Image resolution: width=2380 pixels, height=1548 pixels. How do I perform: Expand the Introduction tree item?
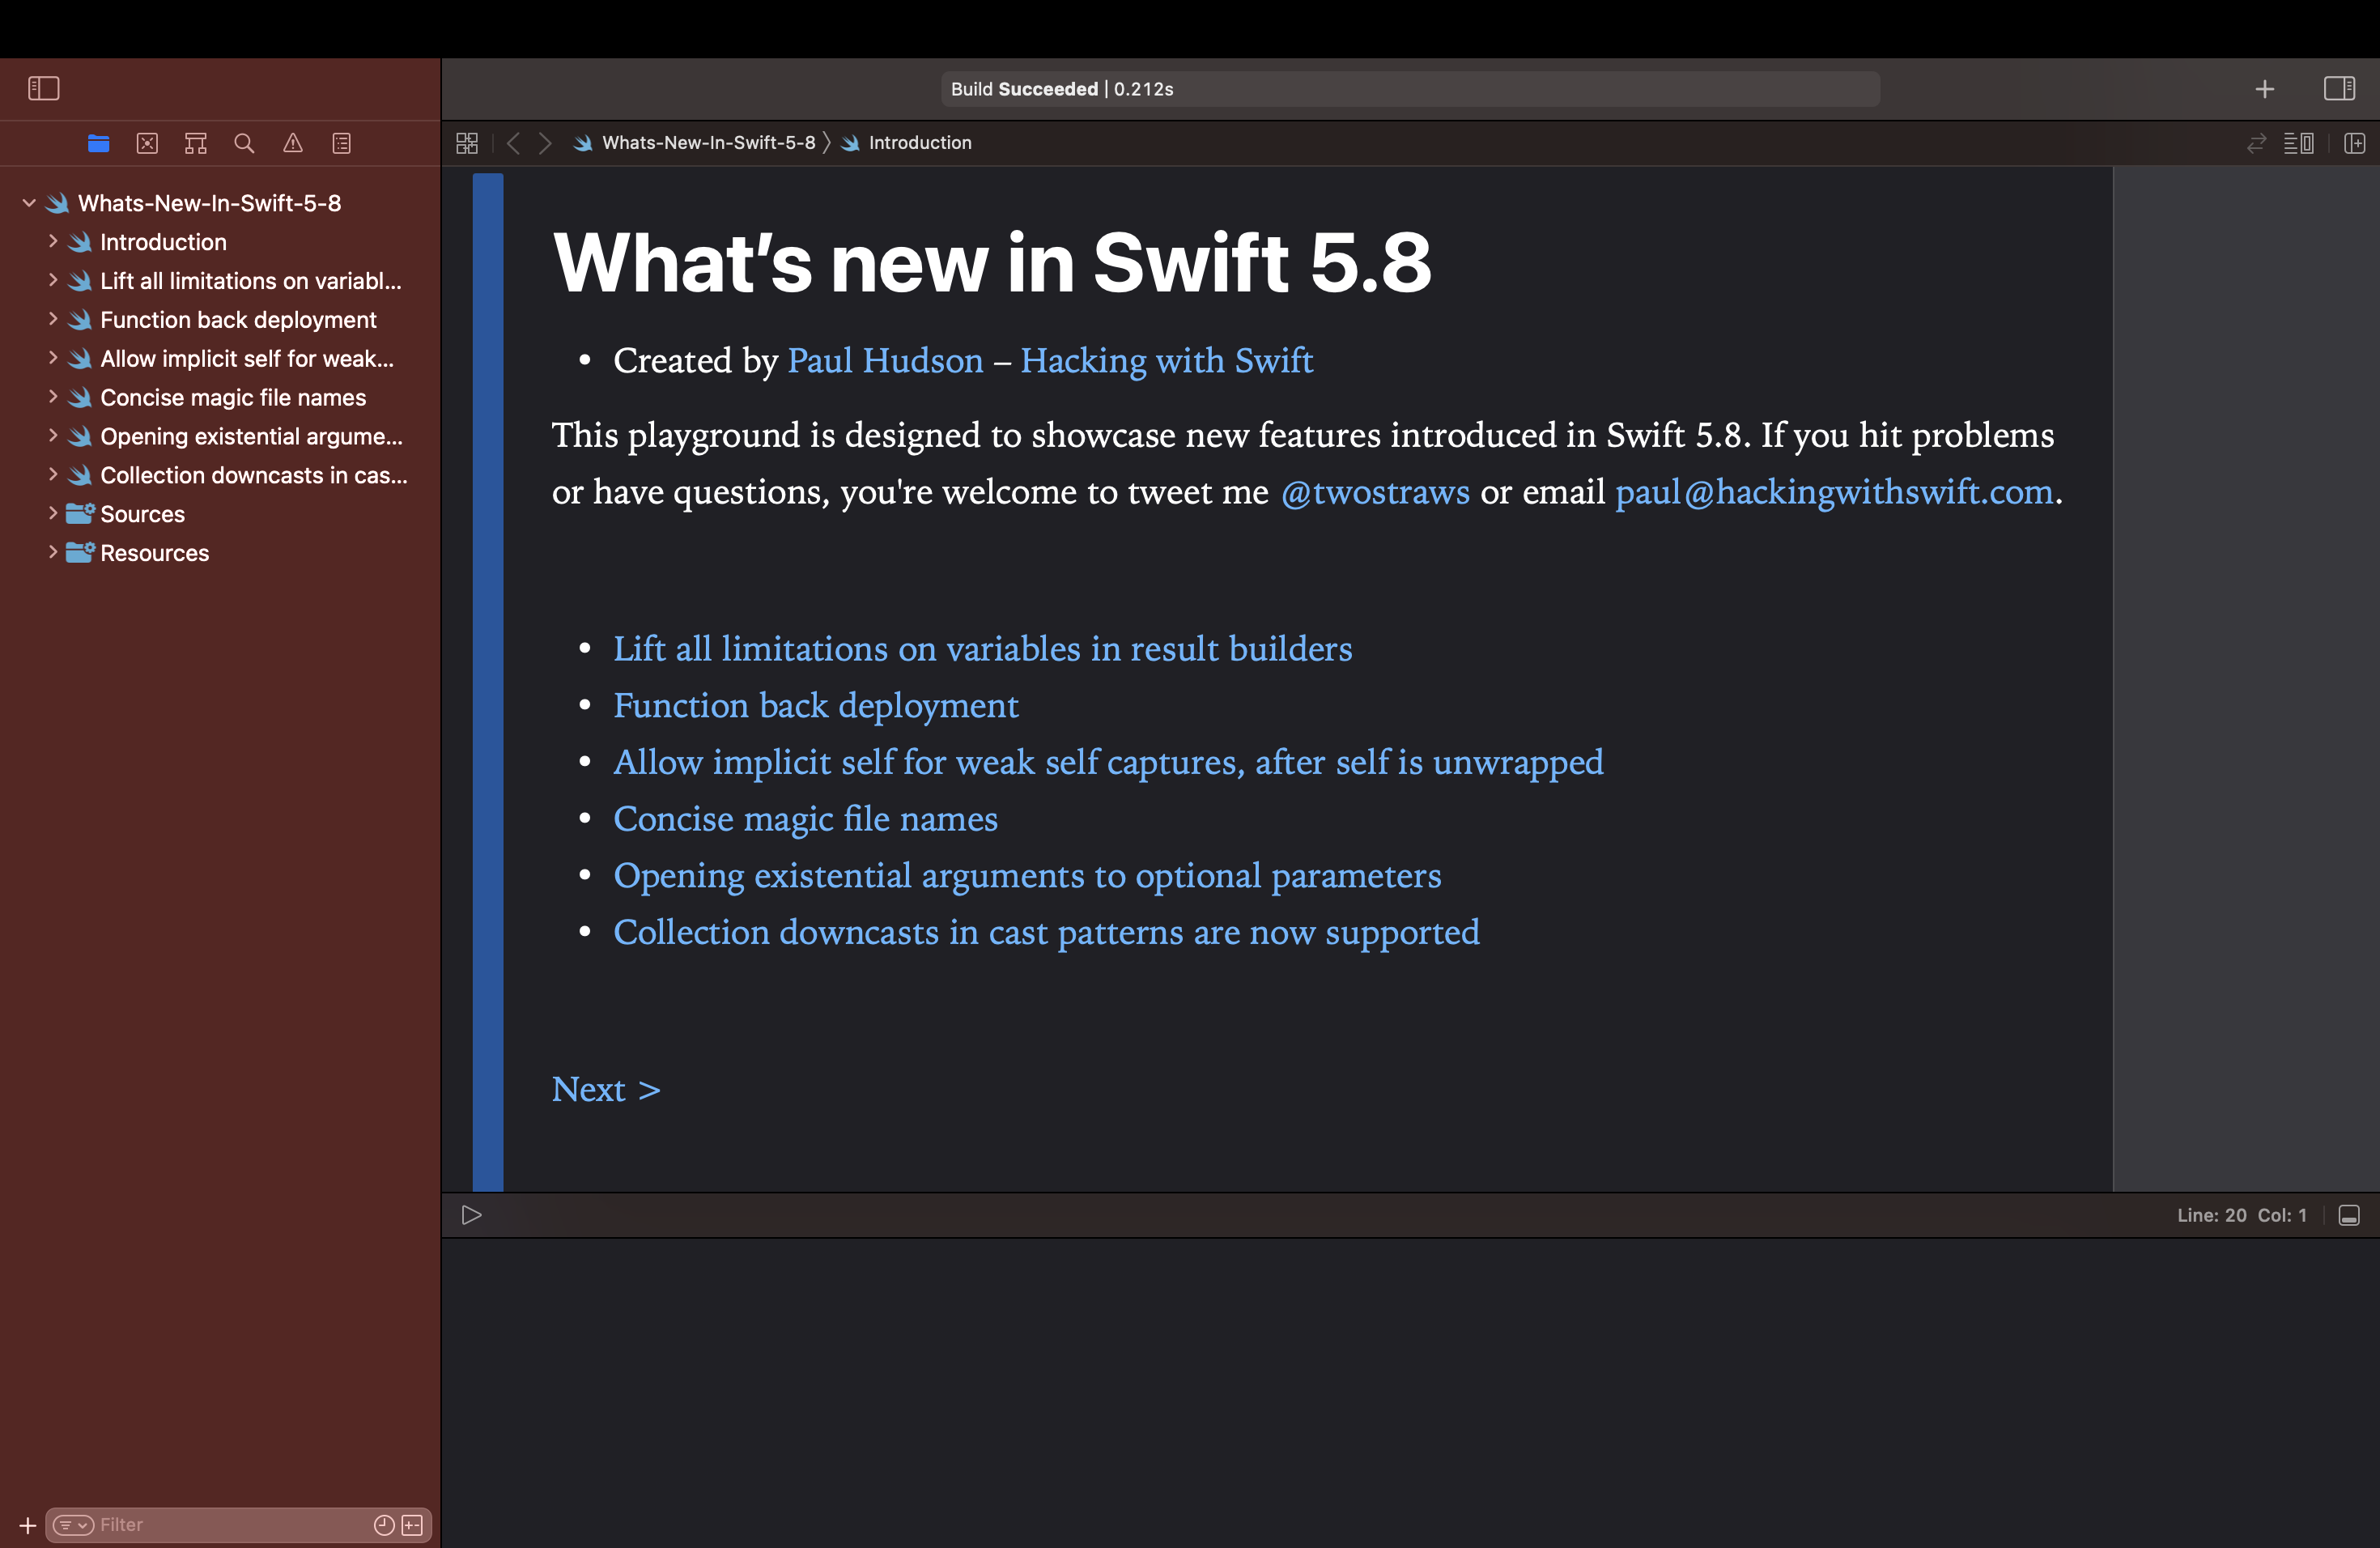click(x=52, y=241)
